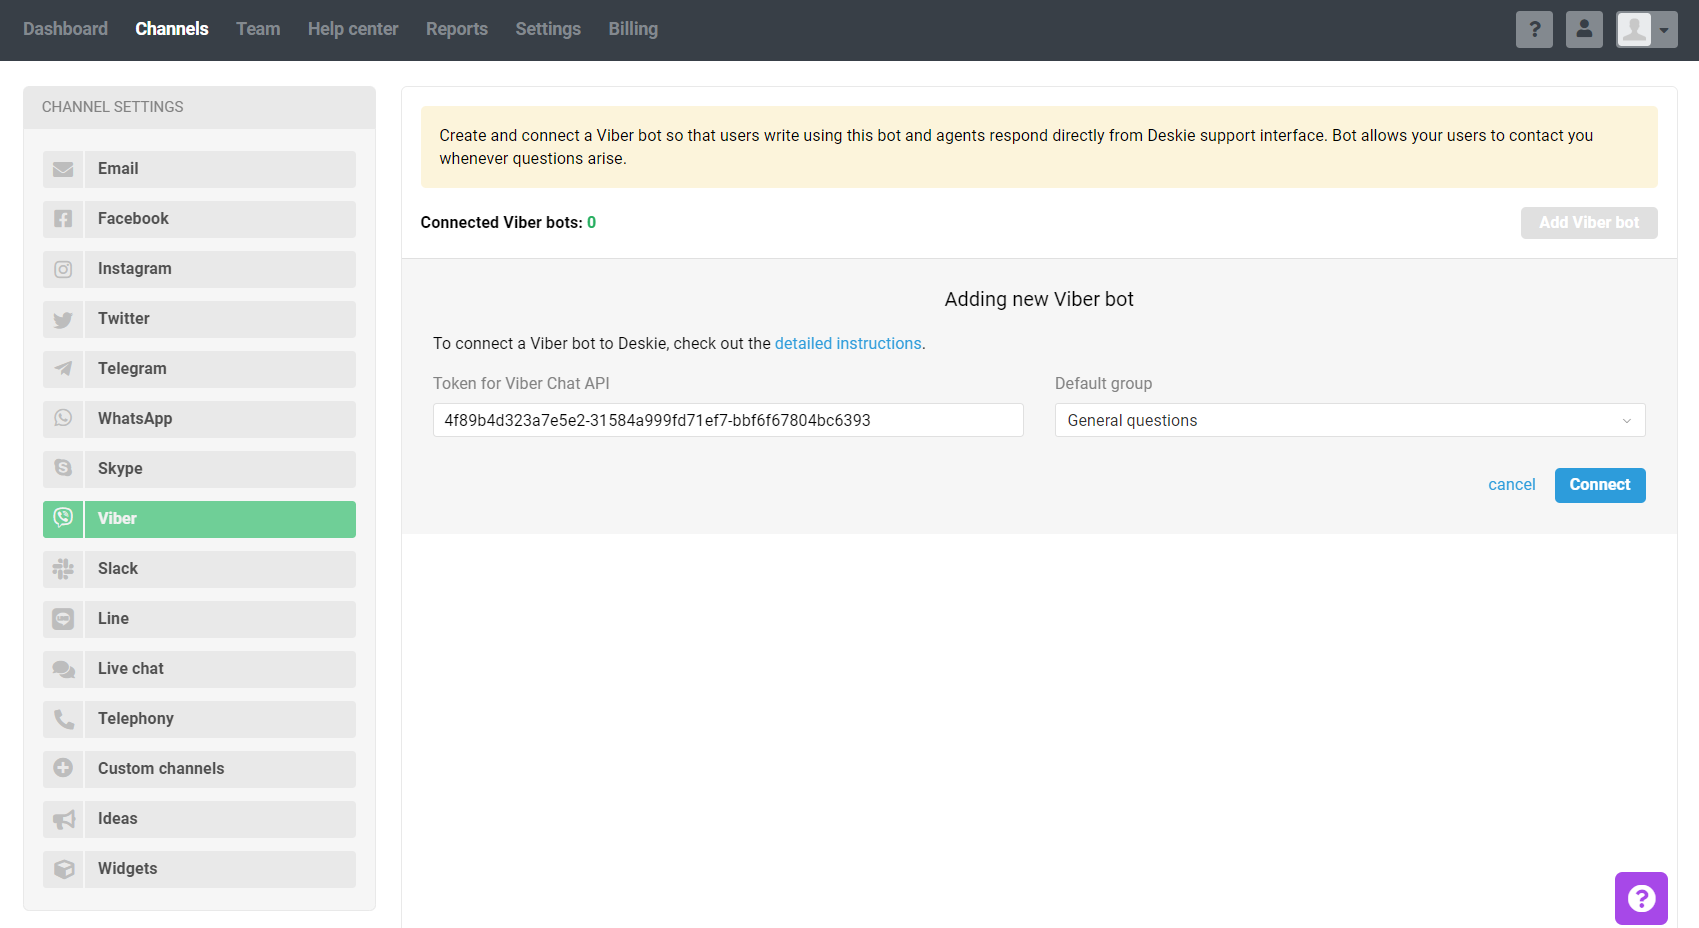The height and width of the screenshot is (928, 1699).
Task: Click the Add Viber bot button
Action: (x=1589, y=223)
